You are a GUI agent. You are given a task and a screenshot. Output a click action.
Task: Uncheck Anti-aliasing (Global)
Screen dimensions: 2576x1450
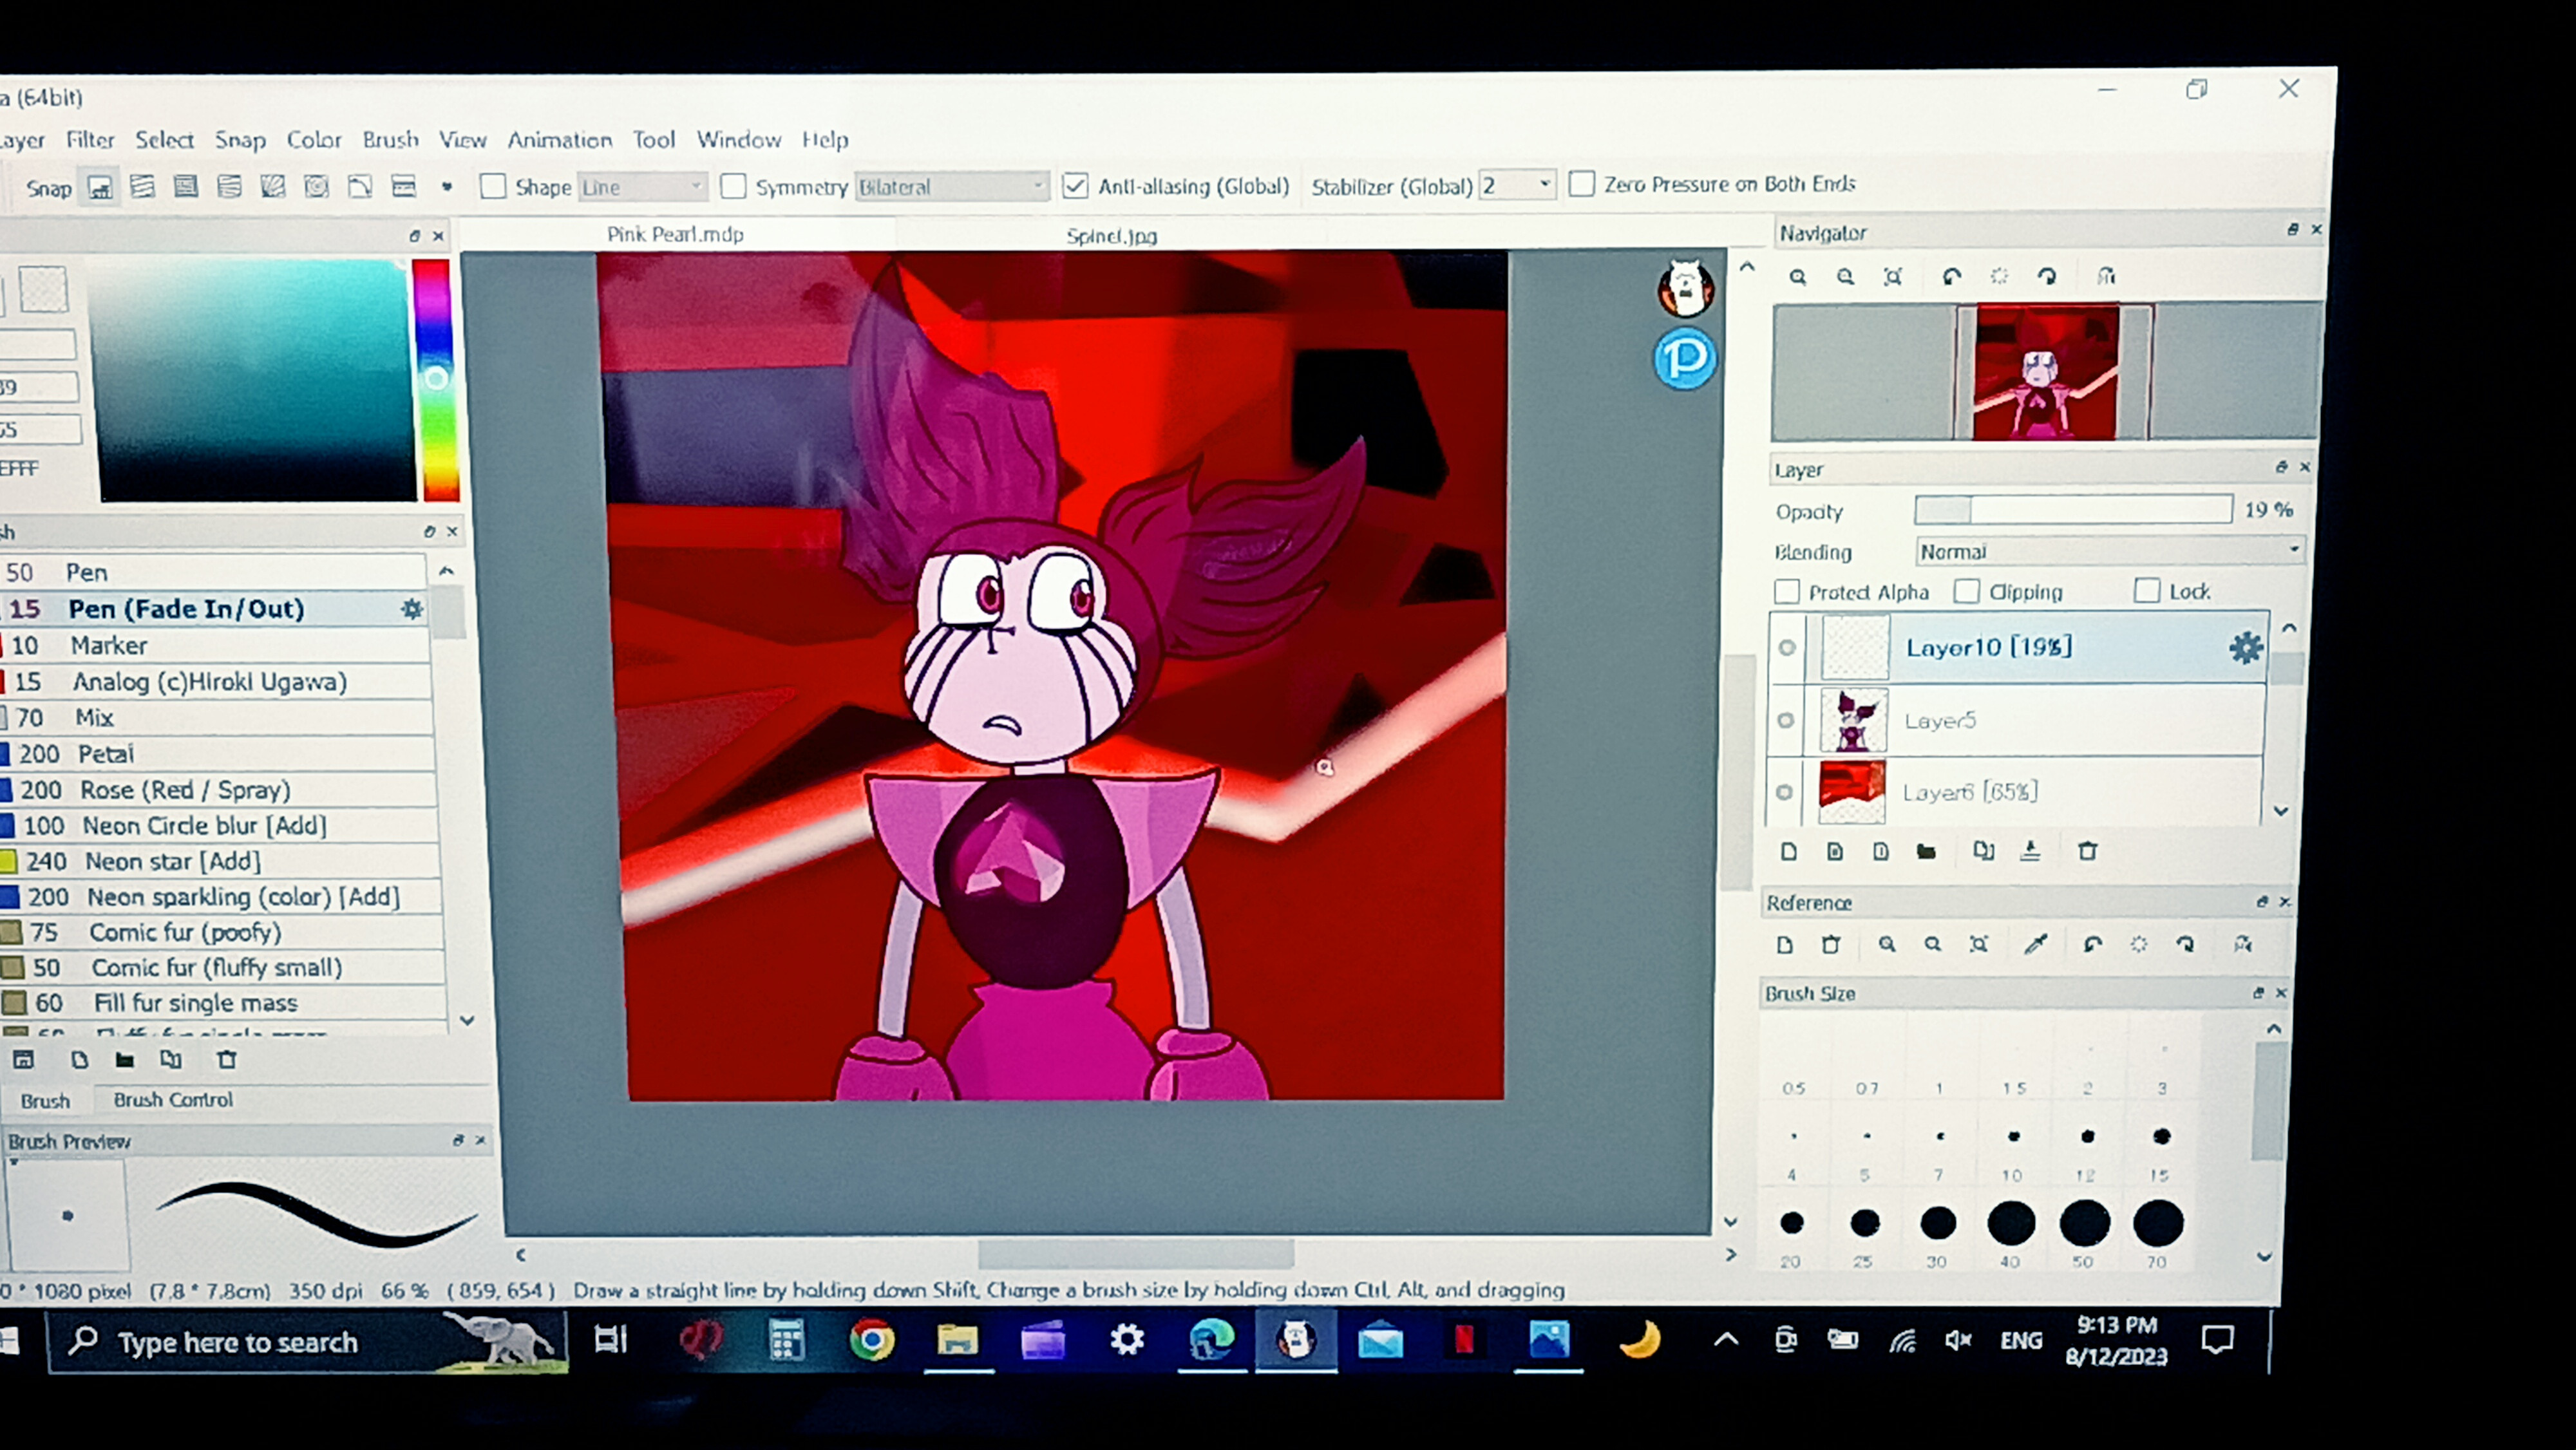coord(1075,186)
